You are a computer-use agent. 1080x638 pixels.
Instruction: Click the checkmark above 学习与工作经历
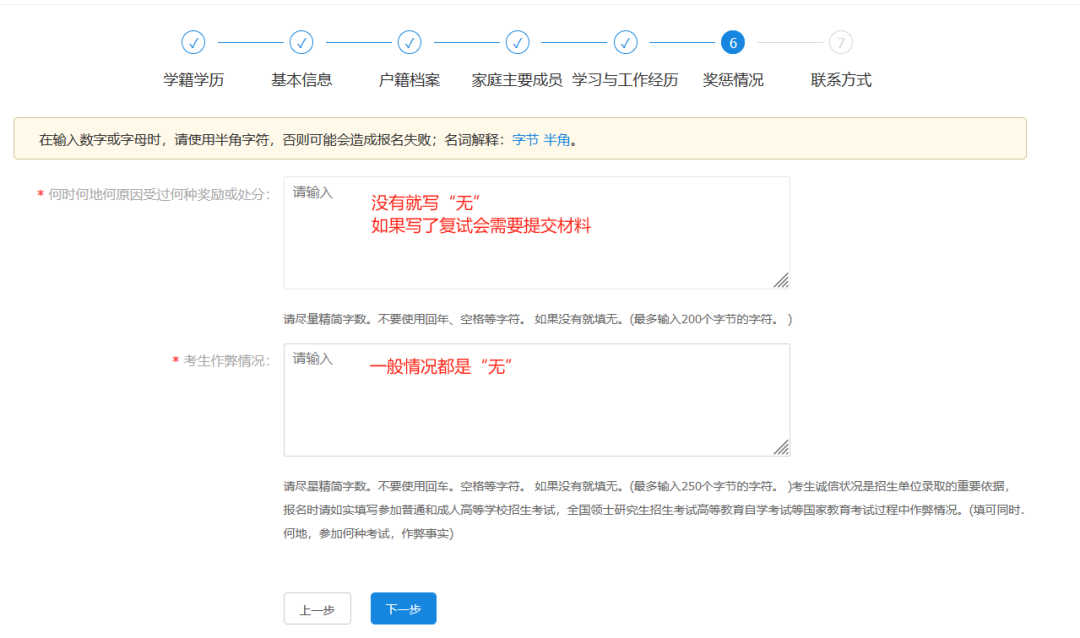point(626,43)
